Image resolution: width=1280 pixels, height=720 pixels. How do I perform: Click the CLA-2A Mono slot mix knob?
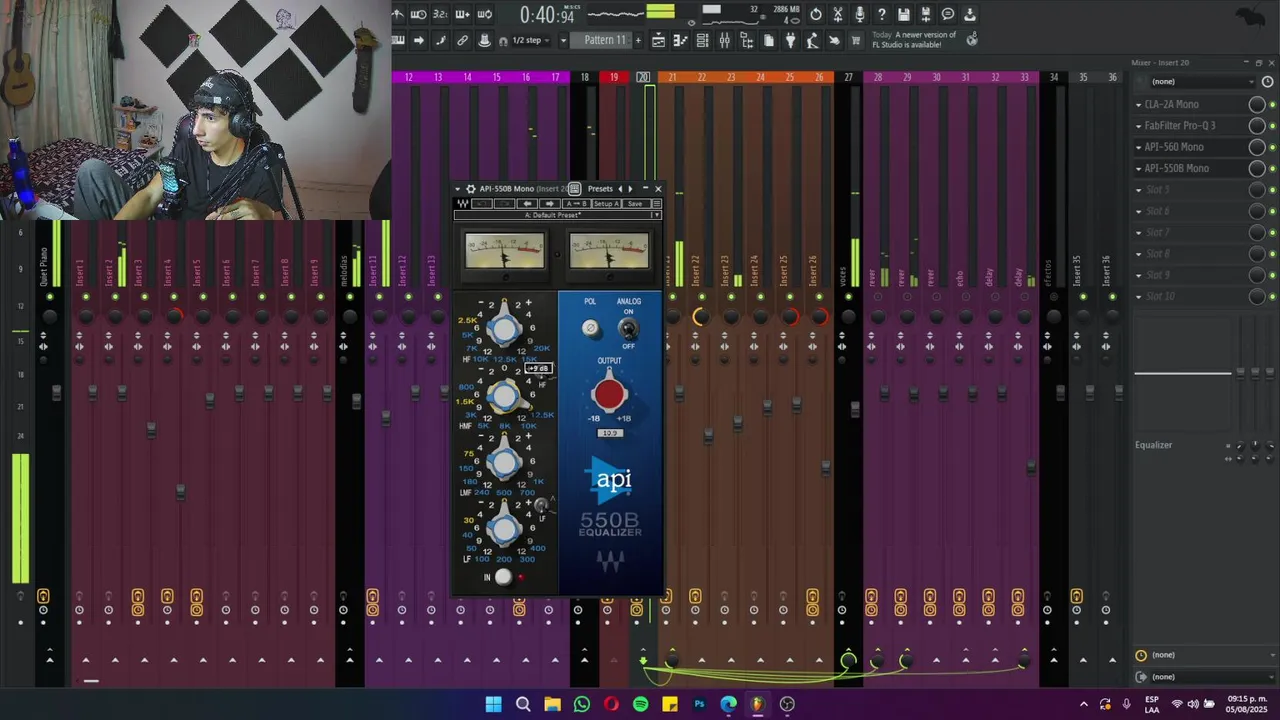1257,104
